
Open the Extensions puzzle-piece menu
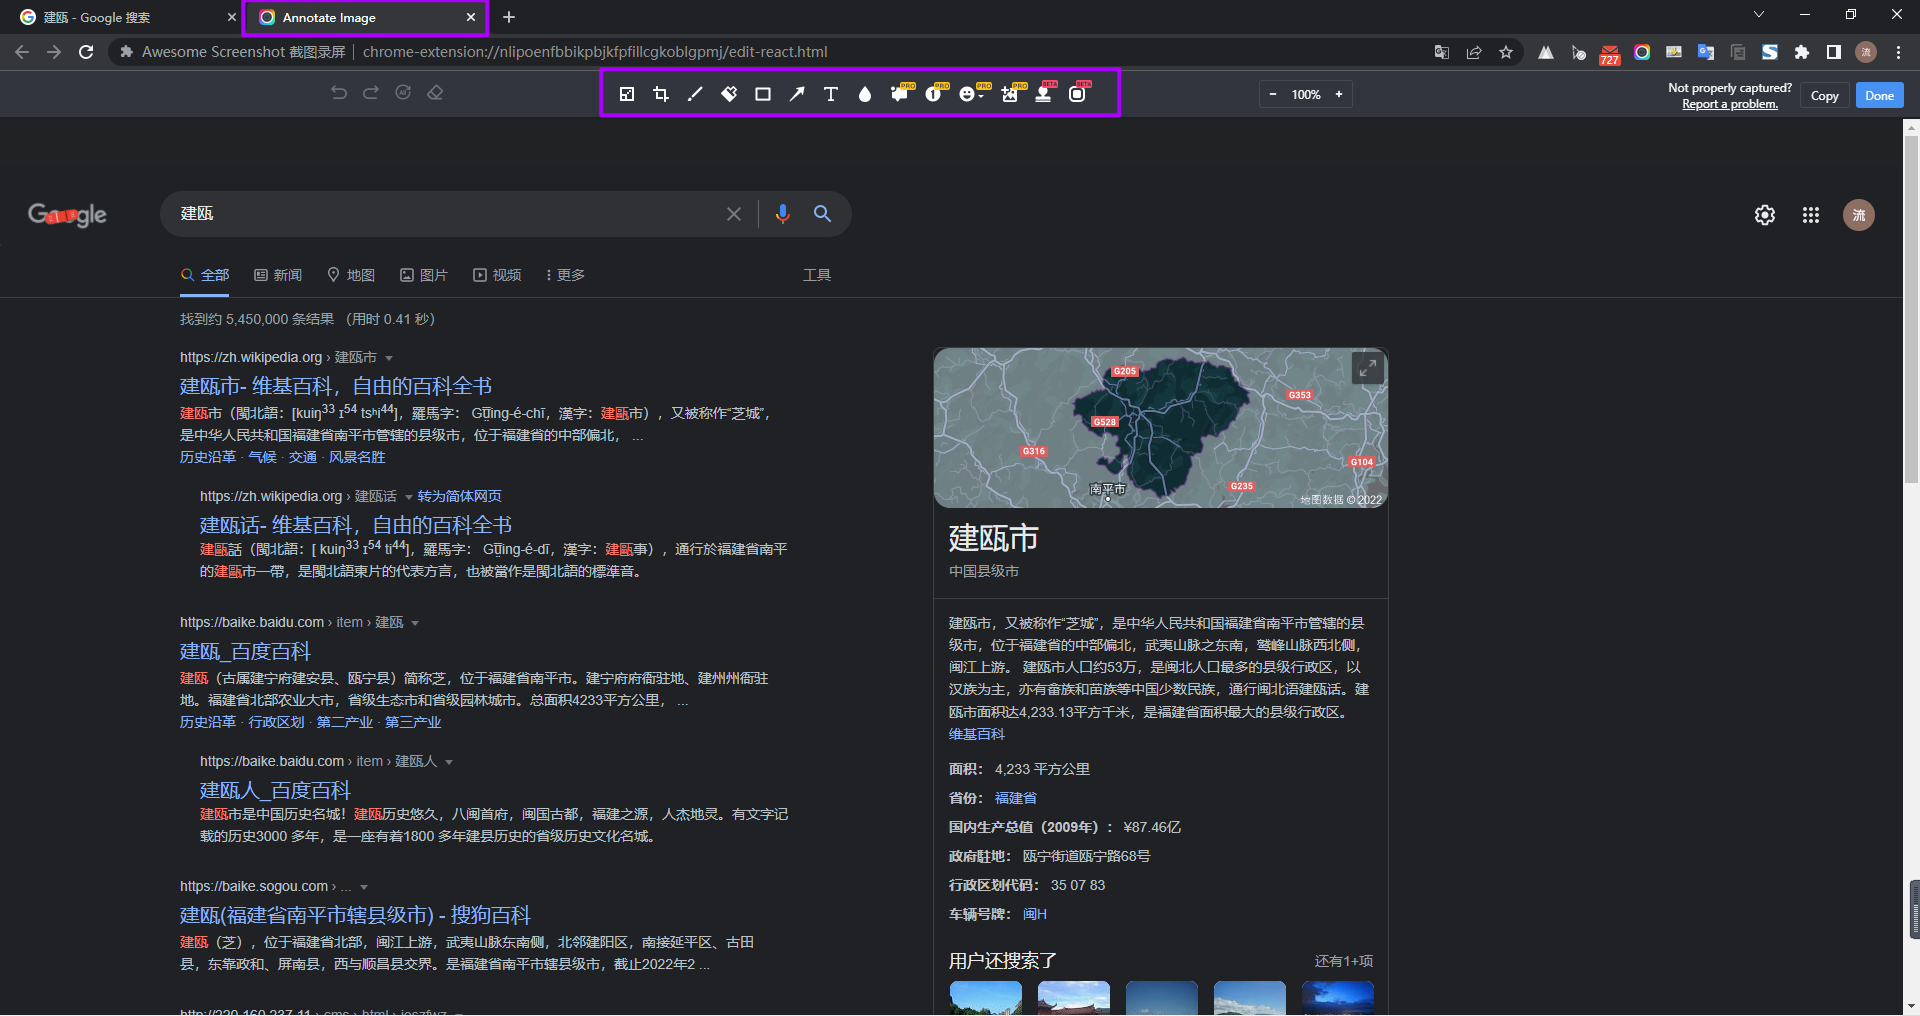click(1802, 52)
